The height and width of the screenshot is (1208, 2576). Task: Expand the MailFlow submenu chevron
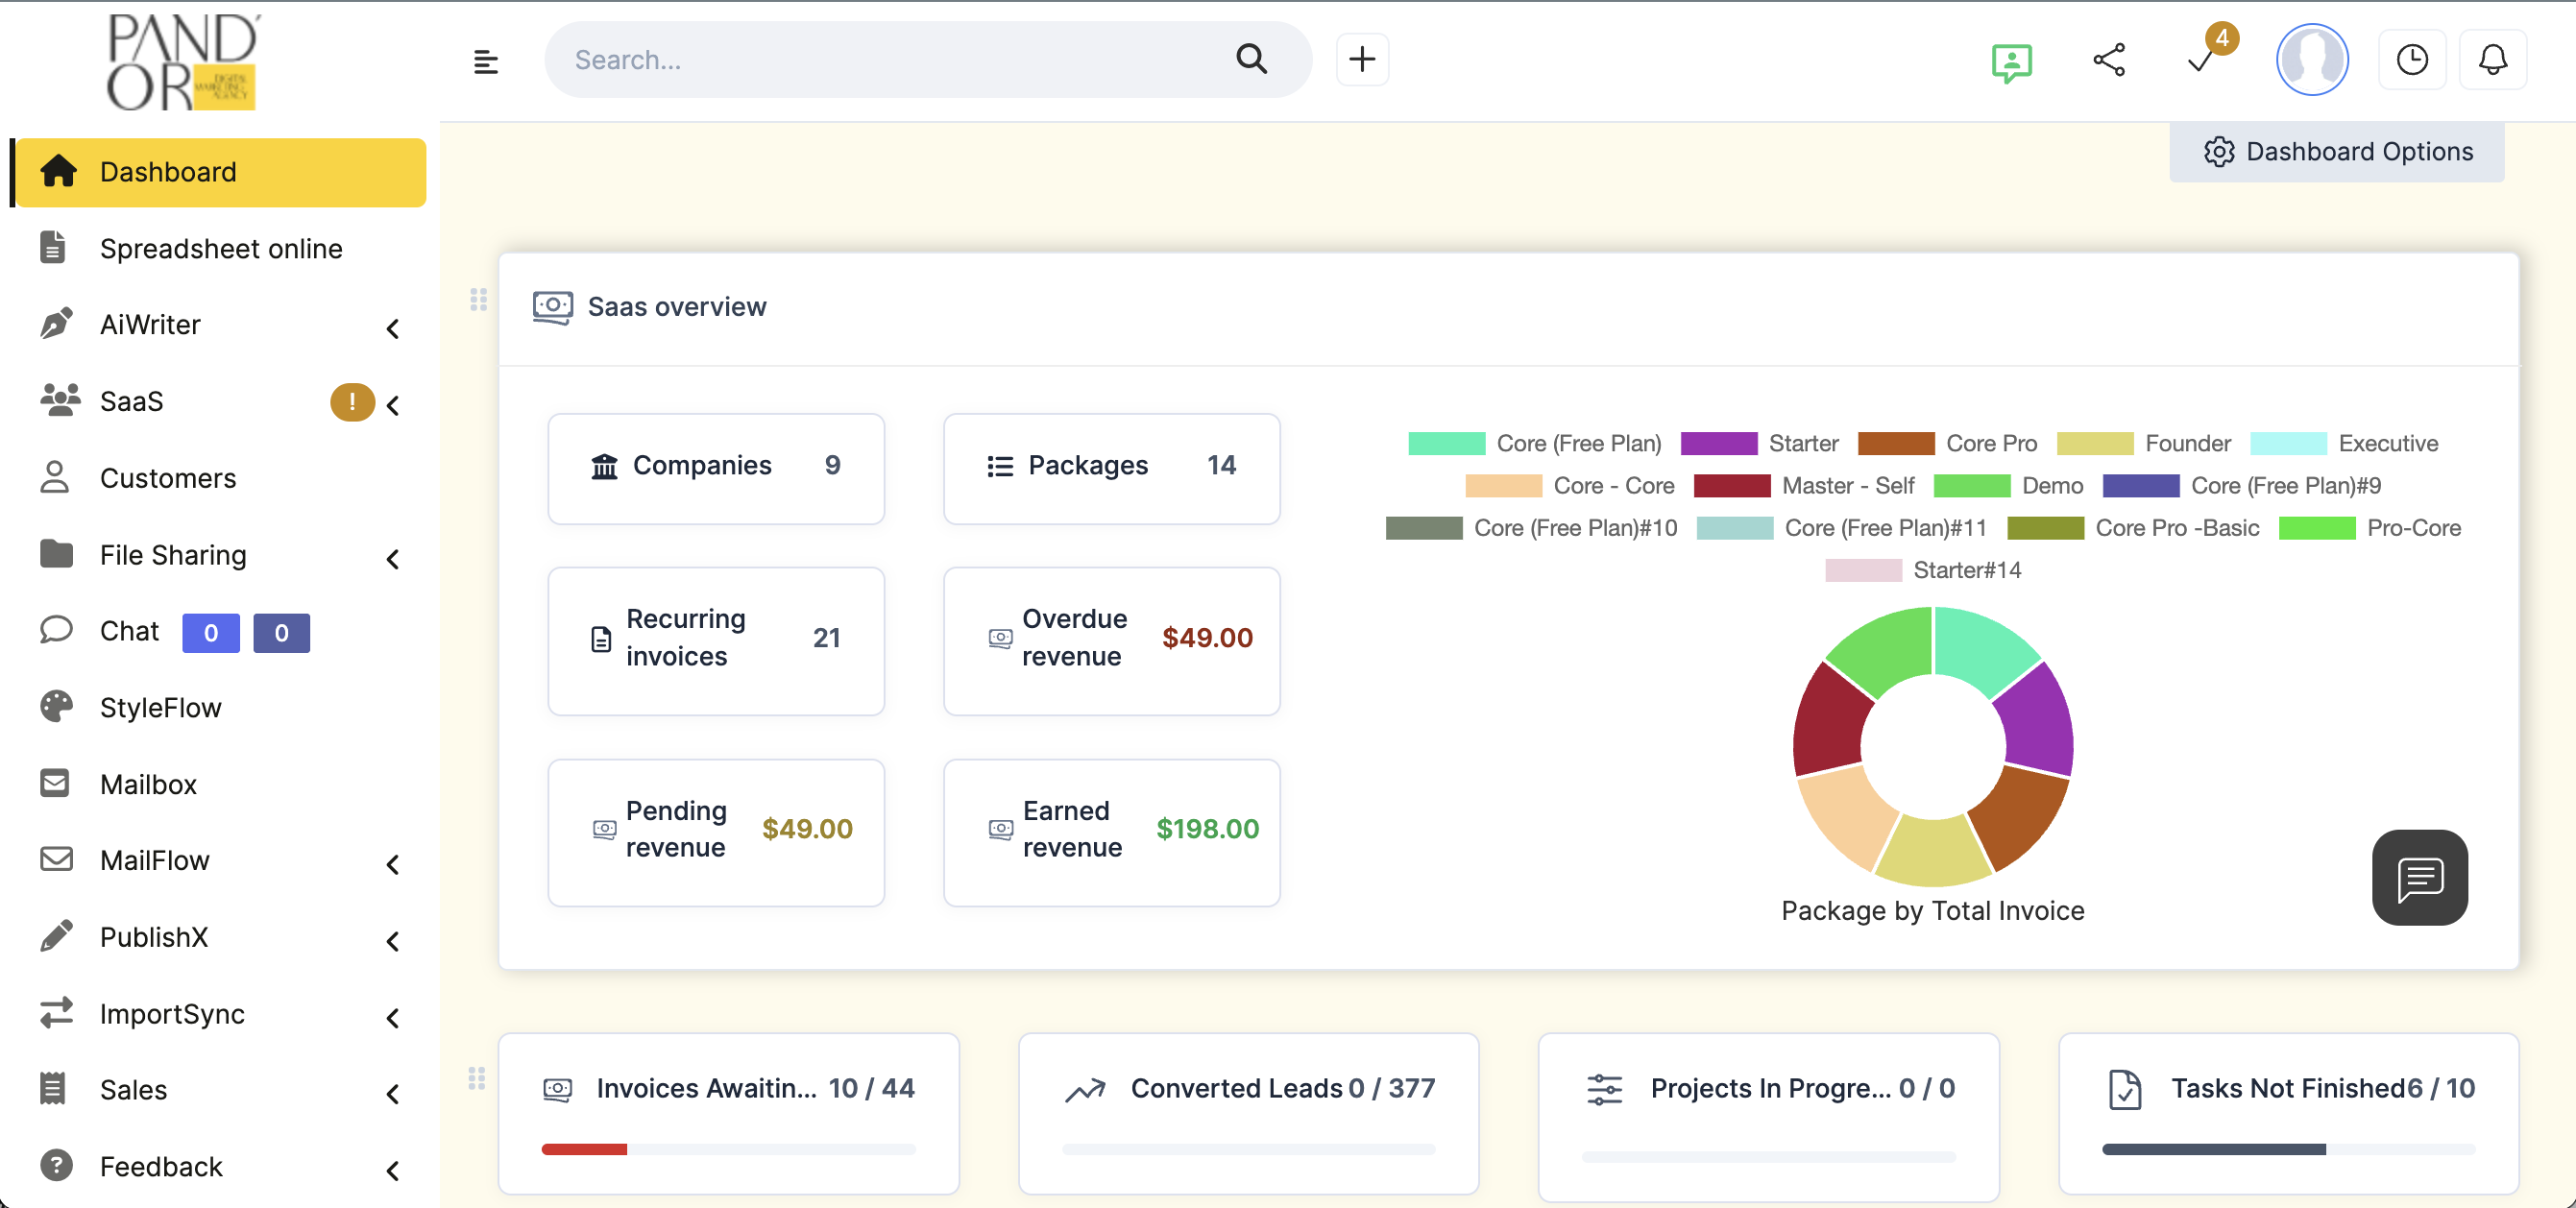393,864
